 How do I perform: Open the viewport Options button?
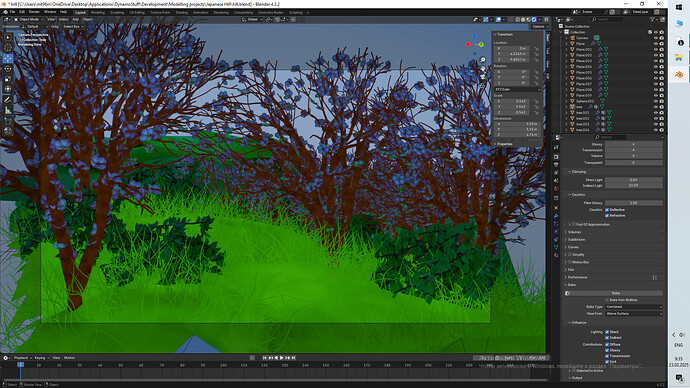pyautogui.click(x=539, y=26)
